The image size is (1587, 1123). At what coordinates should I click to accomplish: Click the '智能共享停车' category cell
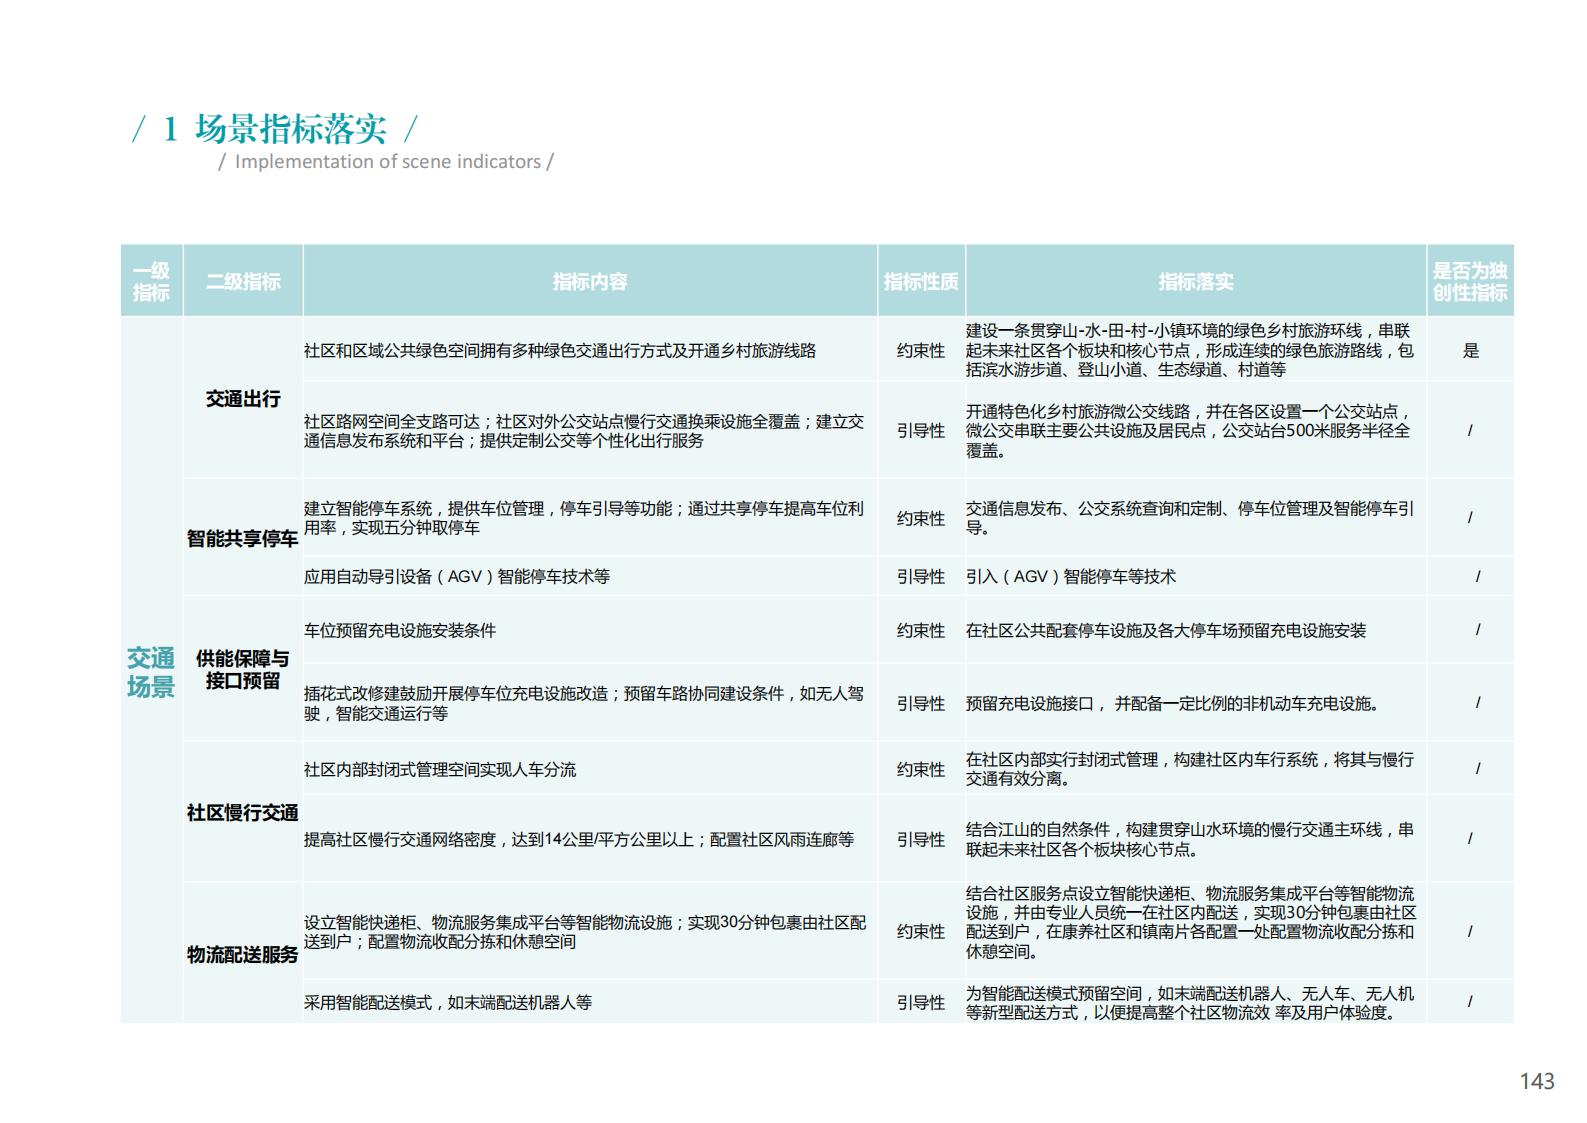tap(243, 539)
